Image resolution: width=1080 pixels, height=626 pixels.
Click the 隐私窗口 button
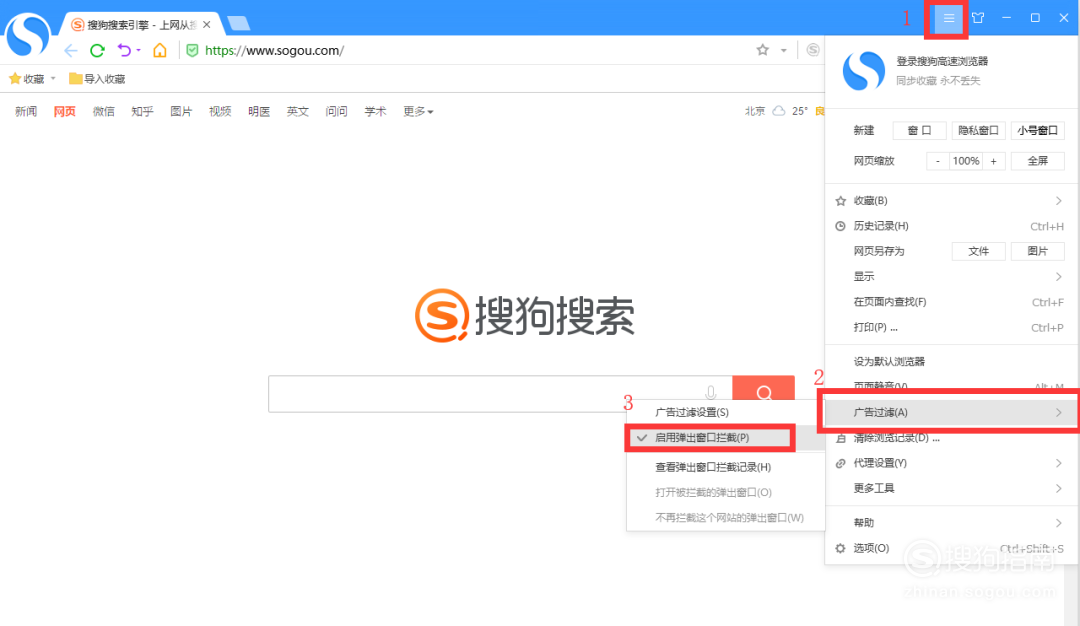click(x=978, y=130)
